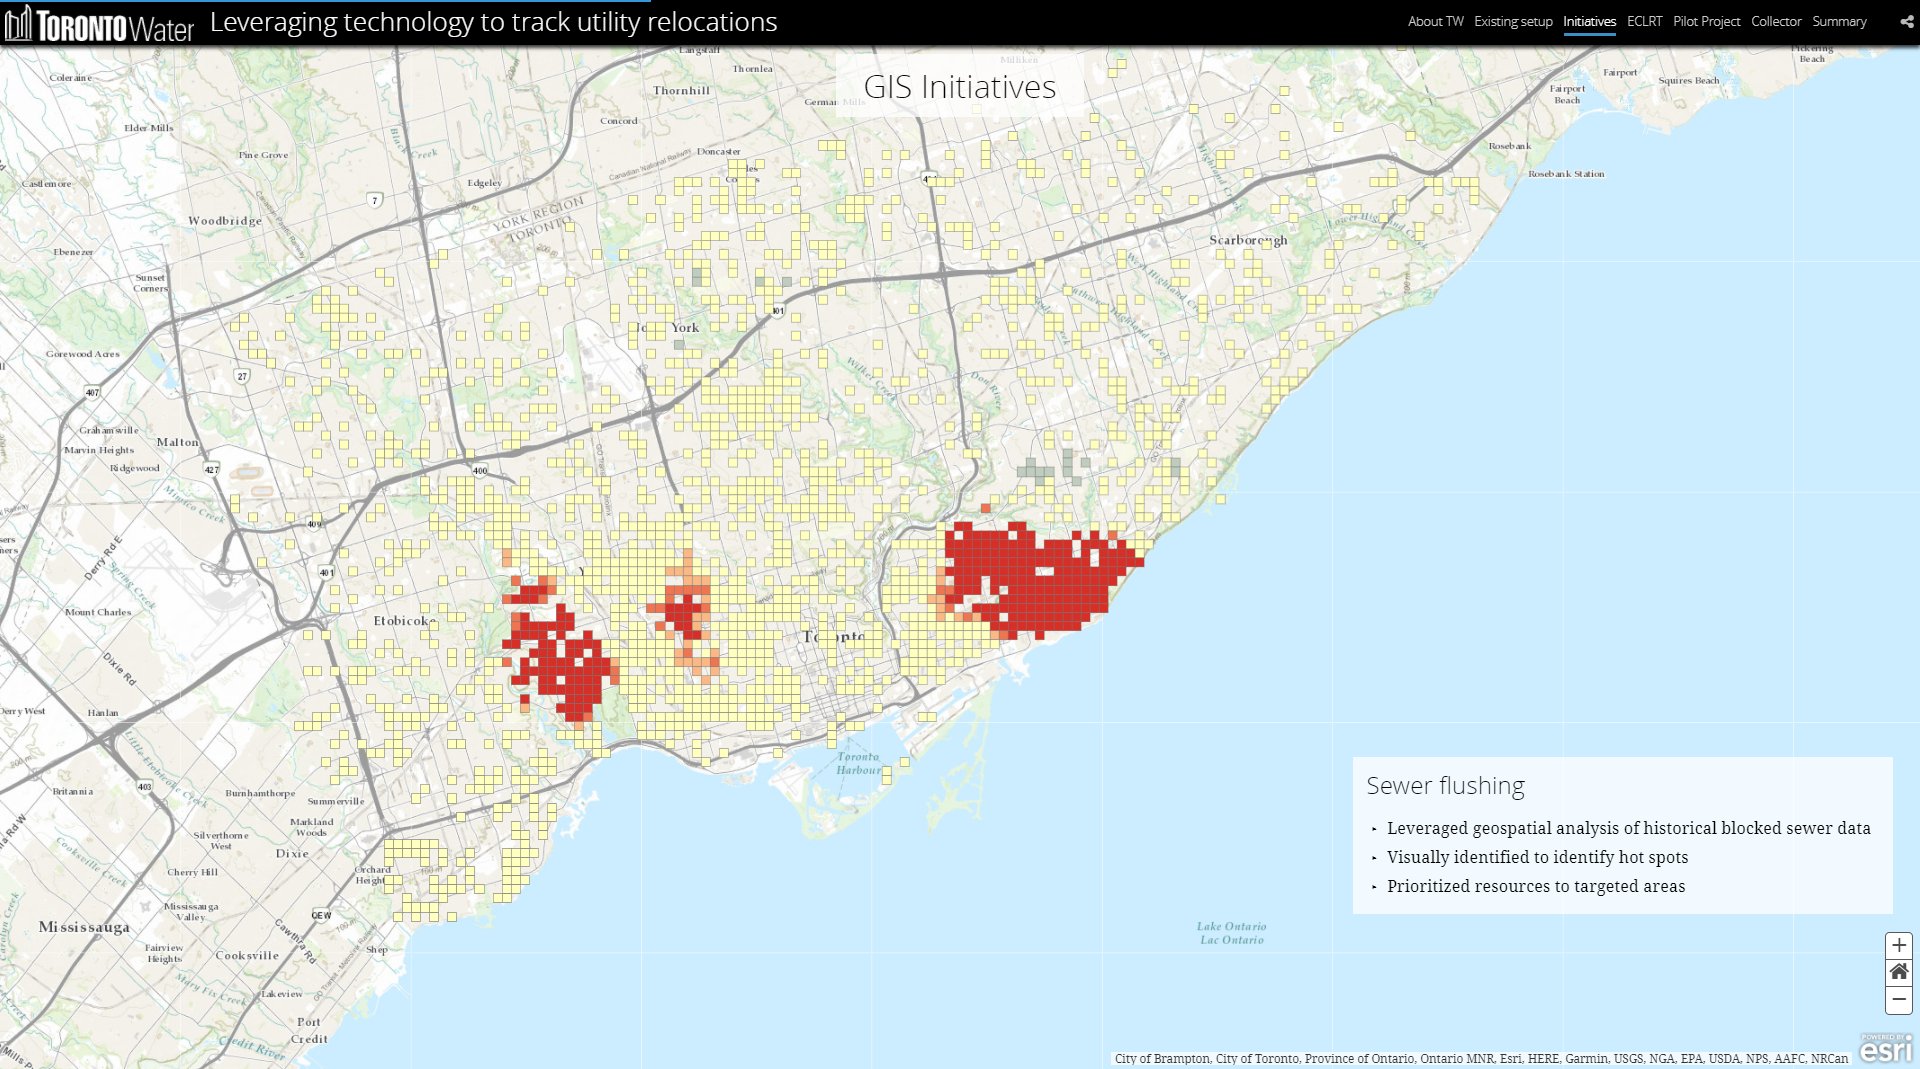The image size is (1920, 1069).
Task: Select the Initiatives tab
Action: [1589, 22]
